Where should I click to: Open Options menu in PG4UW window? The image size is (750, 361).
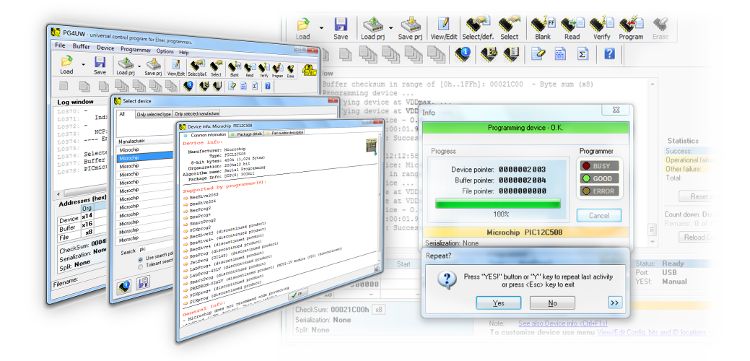165,51
